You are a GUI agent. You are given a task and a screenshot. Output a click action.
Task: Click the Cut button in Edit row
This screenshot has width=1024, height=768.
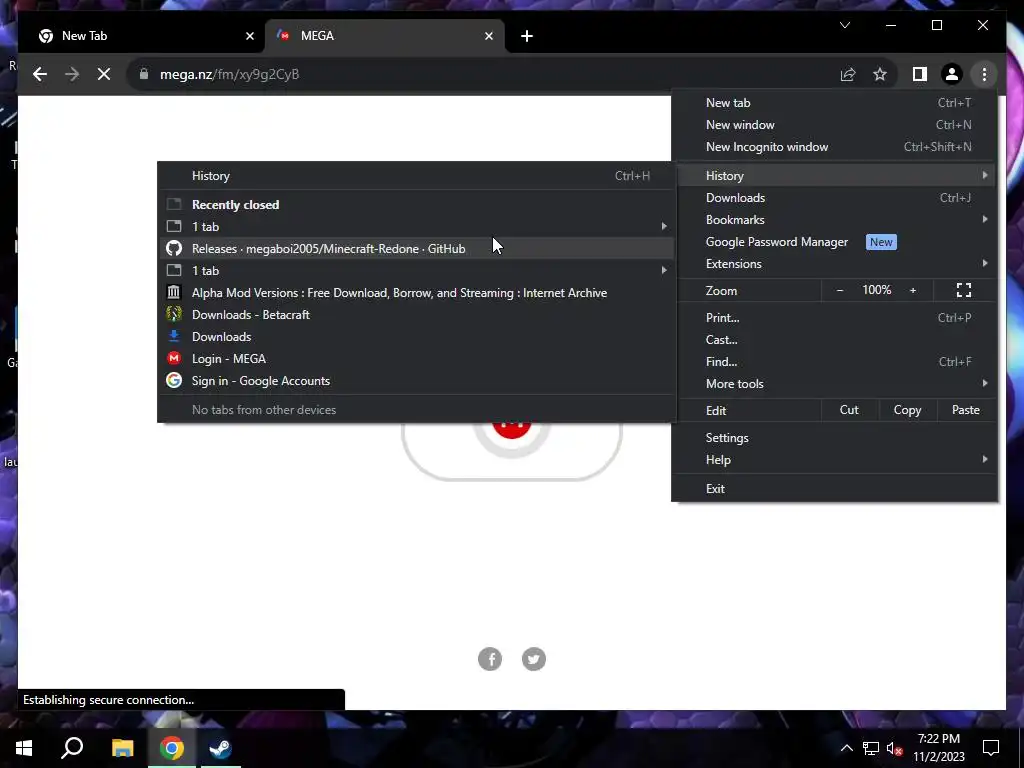click(849, 410)
